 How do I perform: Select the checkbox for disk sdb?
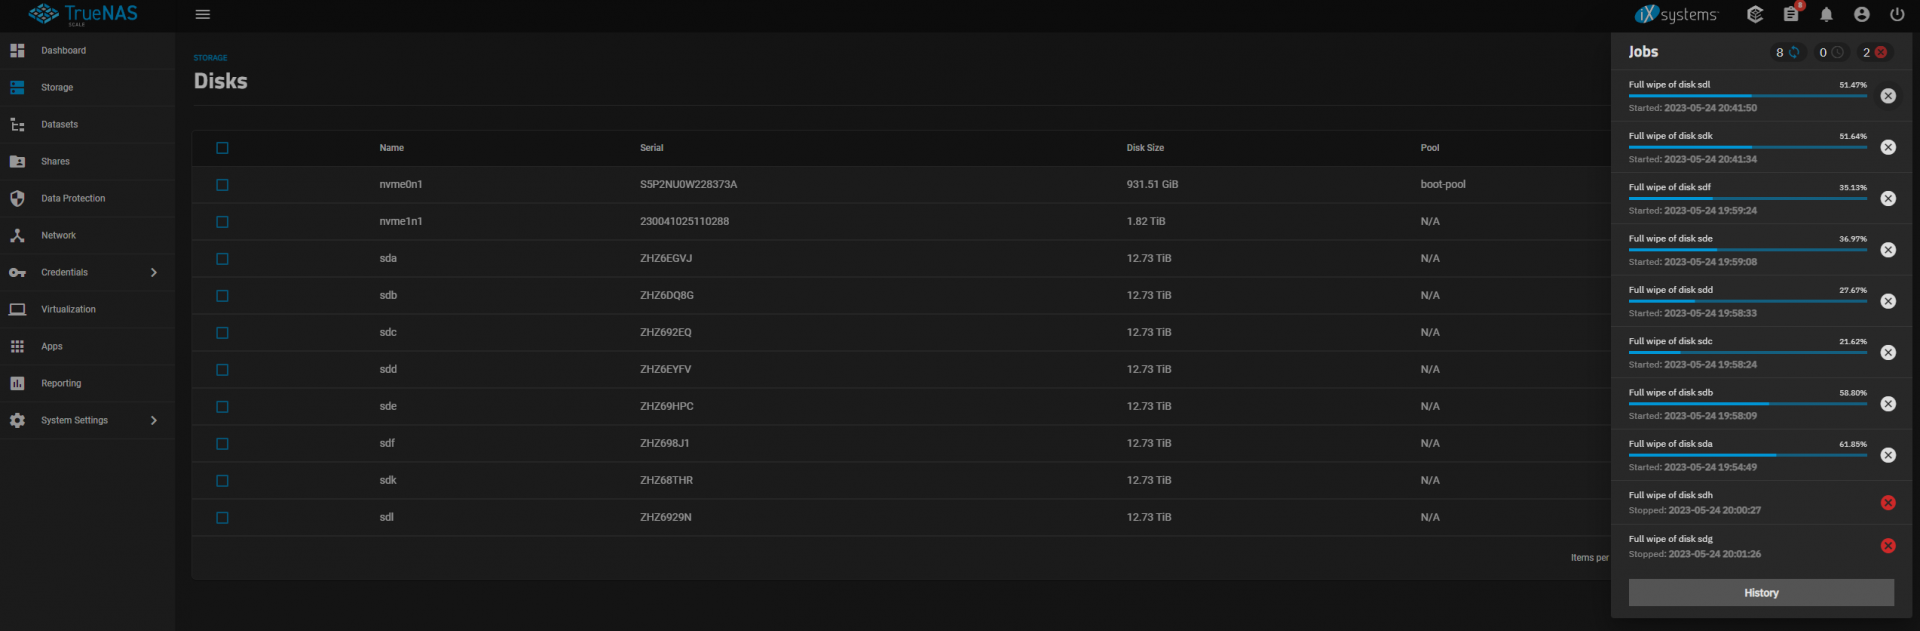coord(222,296)
